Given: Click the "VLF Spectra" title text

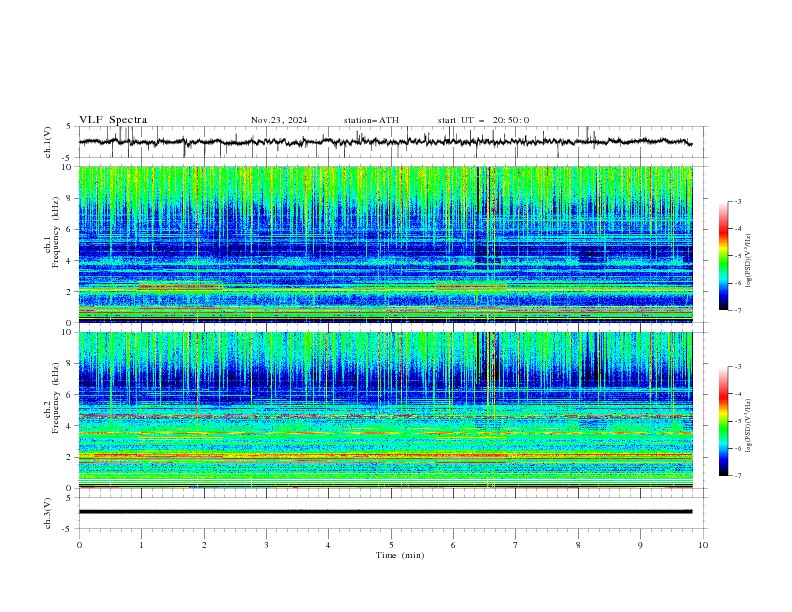Looking at the screenshot, I should point(113,120).
